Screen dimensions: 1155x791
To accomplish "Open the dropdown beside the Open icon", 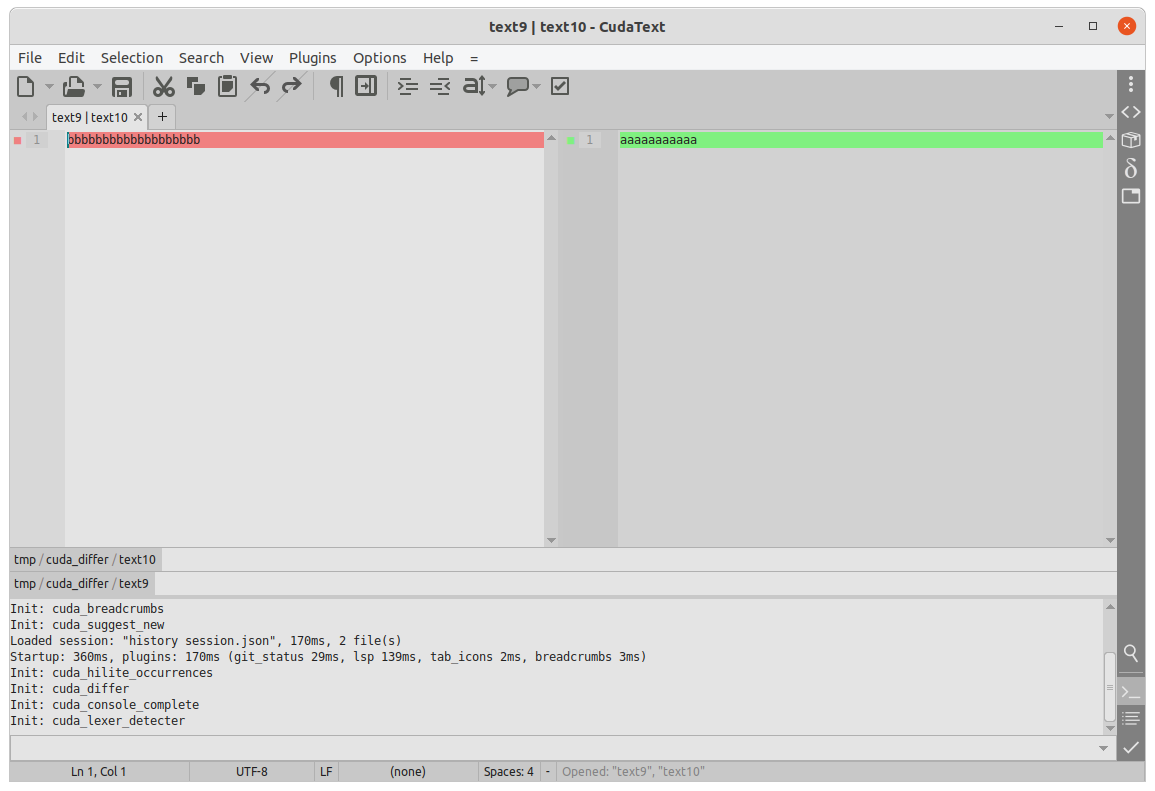I will click(x=97, y=86).
